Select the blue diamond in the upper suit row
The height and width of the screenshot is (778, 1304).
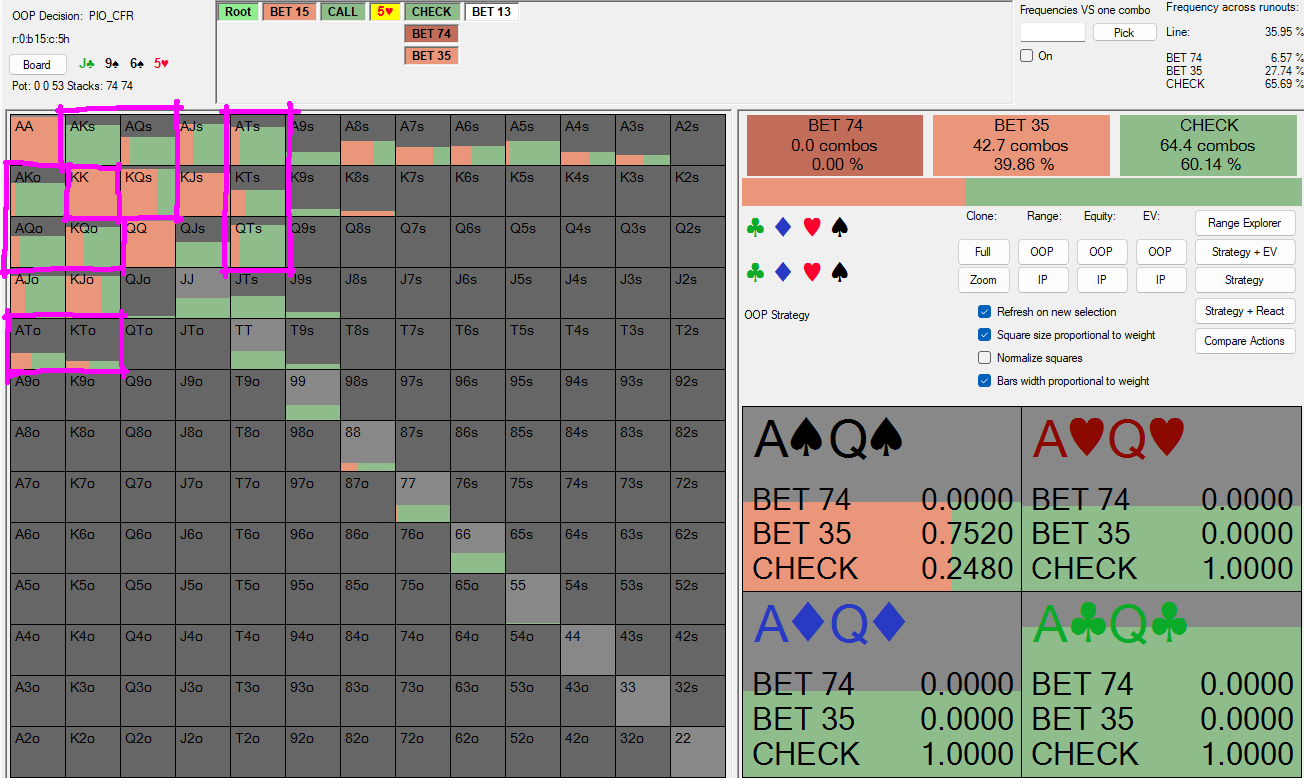click(x=783, y=228)
